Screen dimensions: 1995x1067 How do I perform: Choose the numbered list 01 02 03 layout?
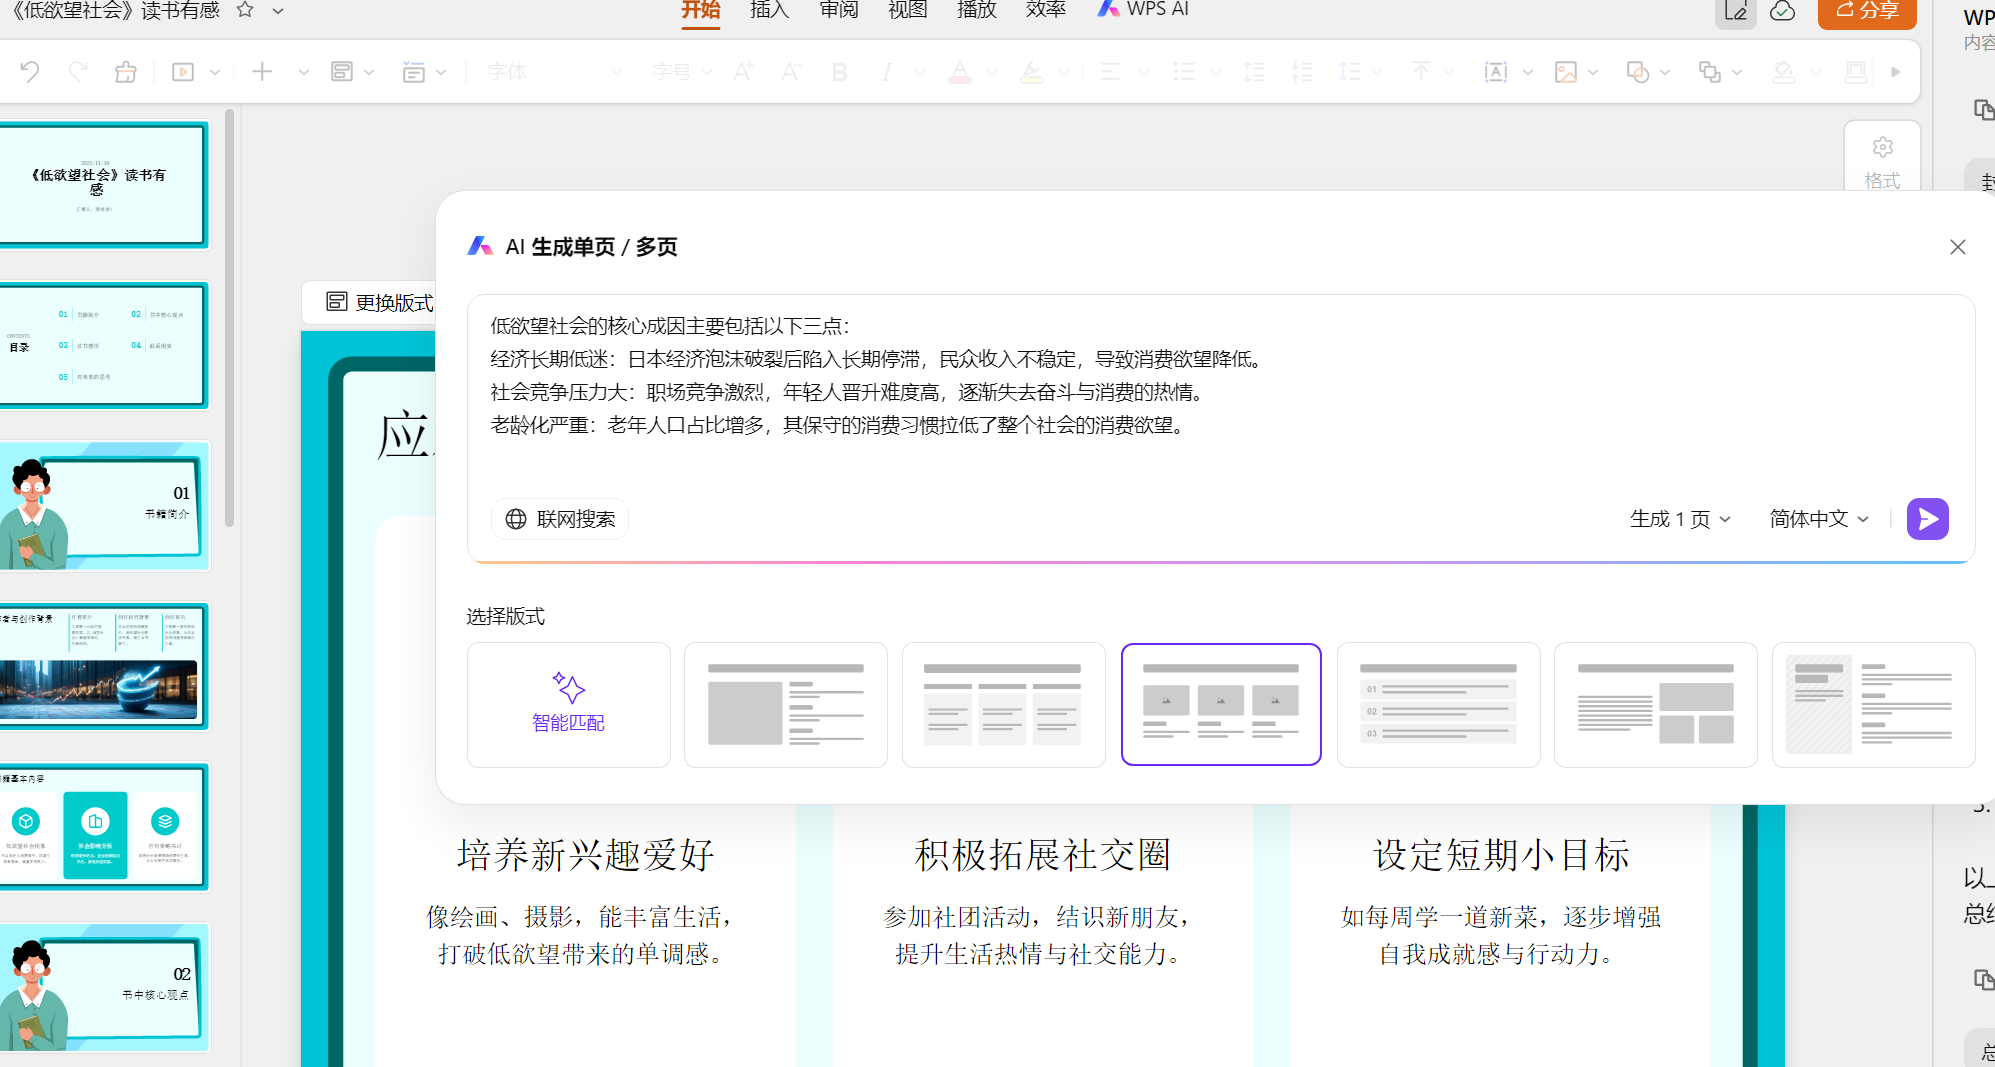point(1439,705)
